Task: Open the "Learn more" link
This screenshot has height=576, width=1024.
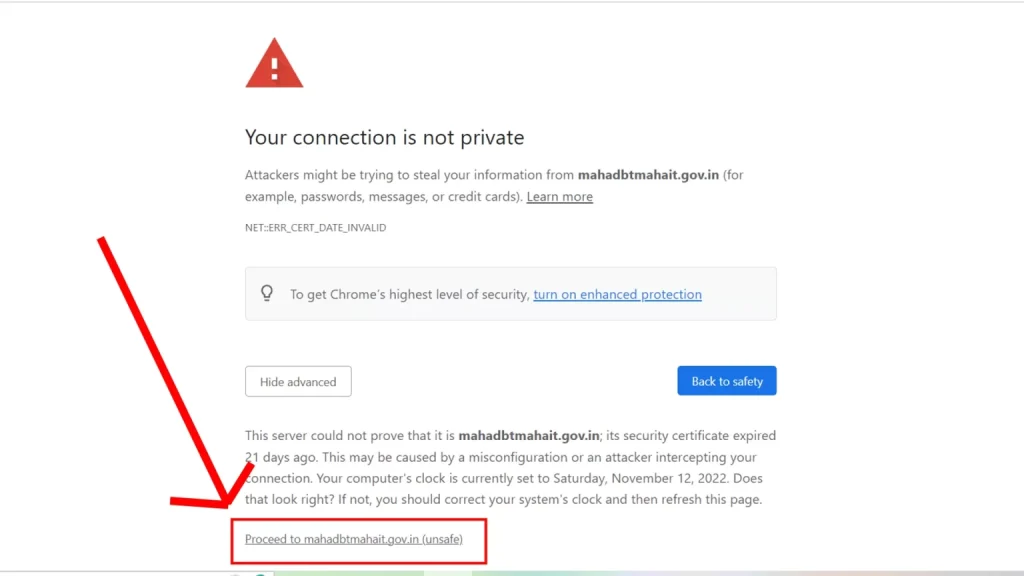Action: tap(559, 196)
